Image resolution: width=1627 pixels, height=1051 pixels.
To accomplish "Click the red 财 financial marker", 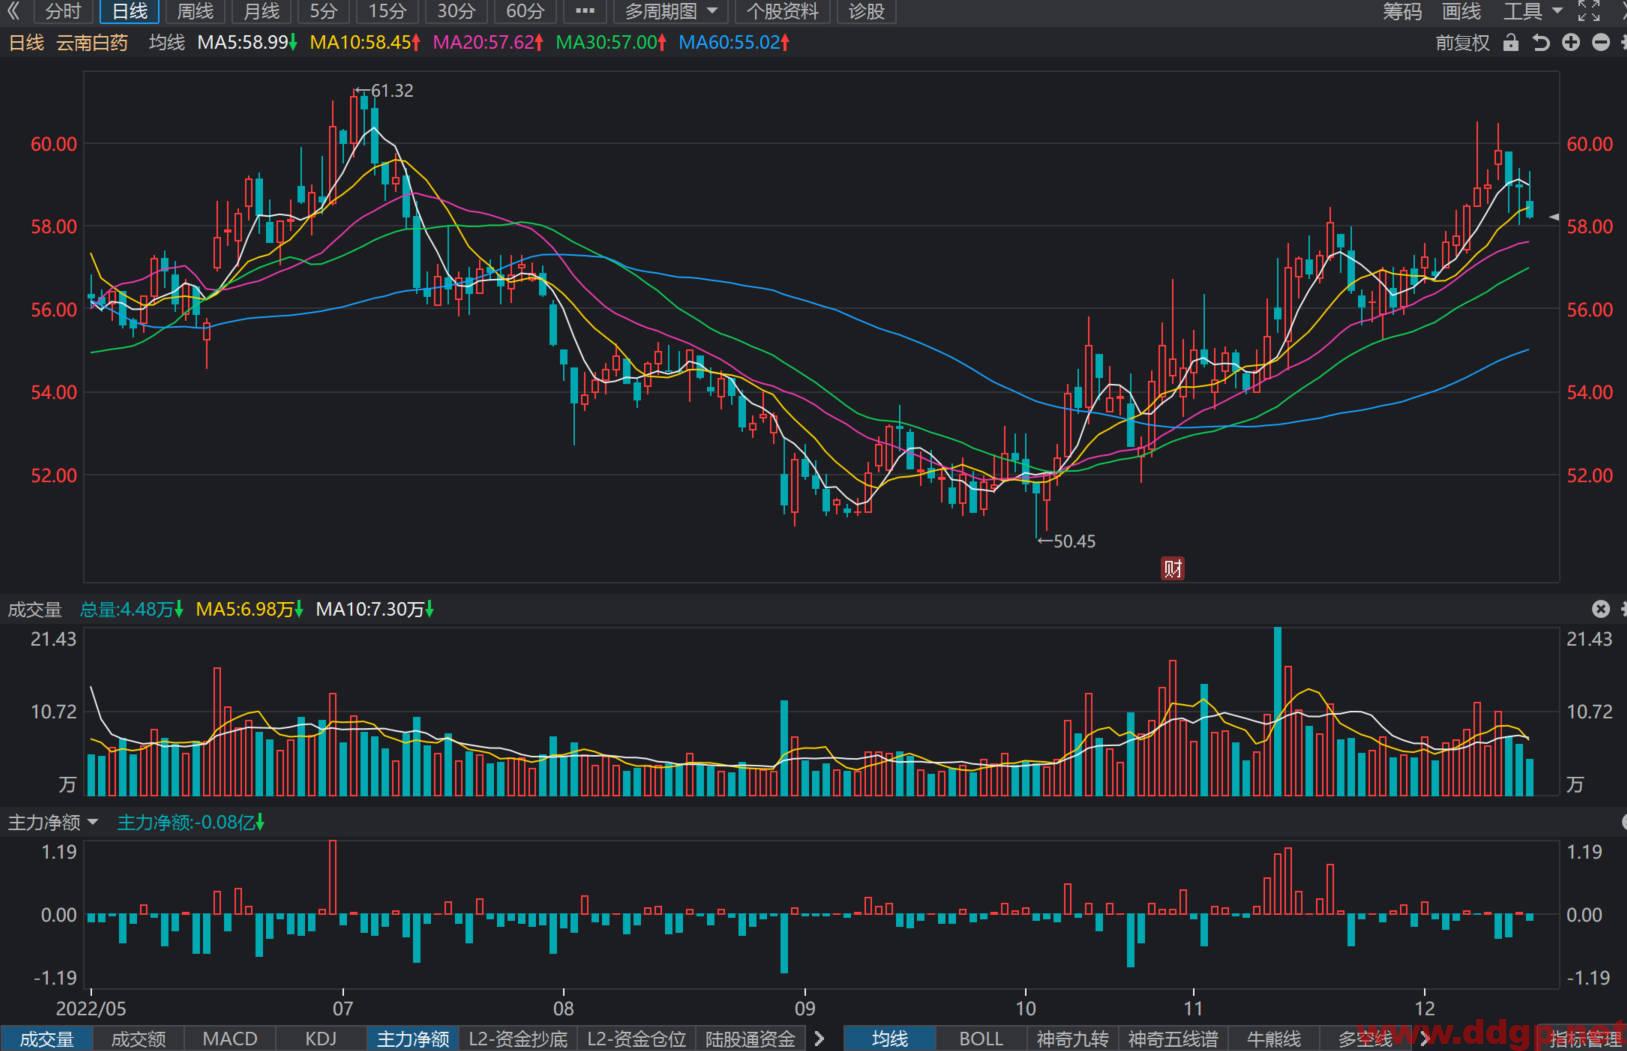I will click(x=1173, y=569).
